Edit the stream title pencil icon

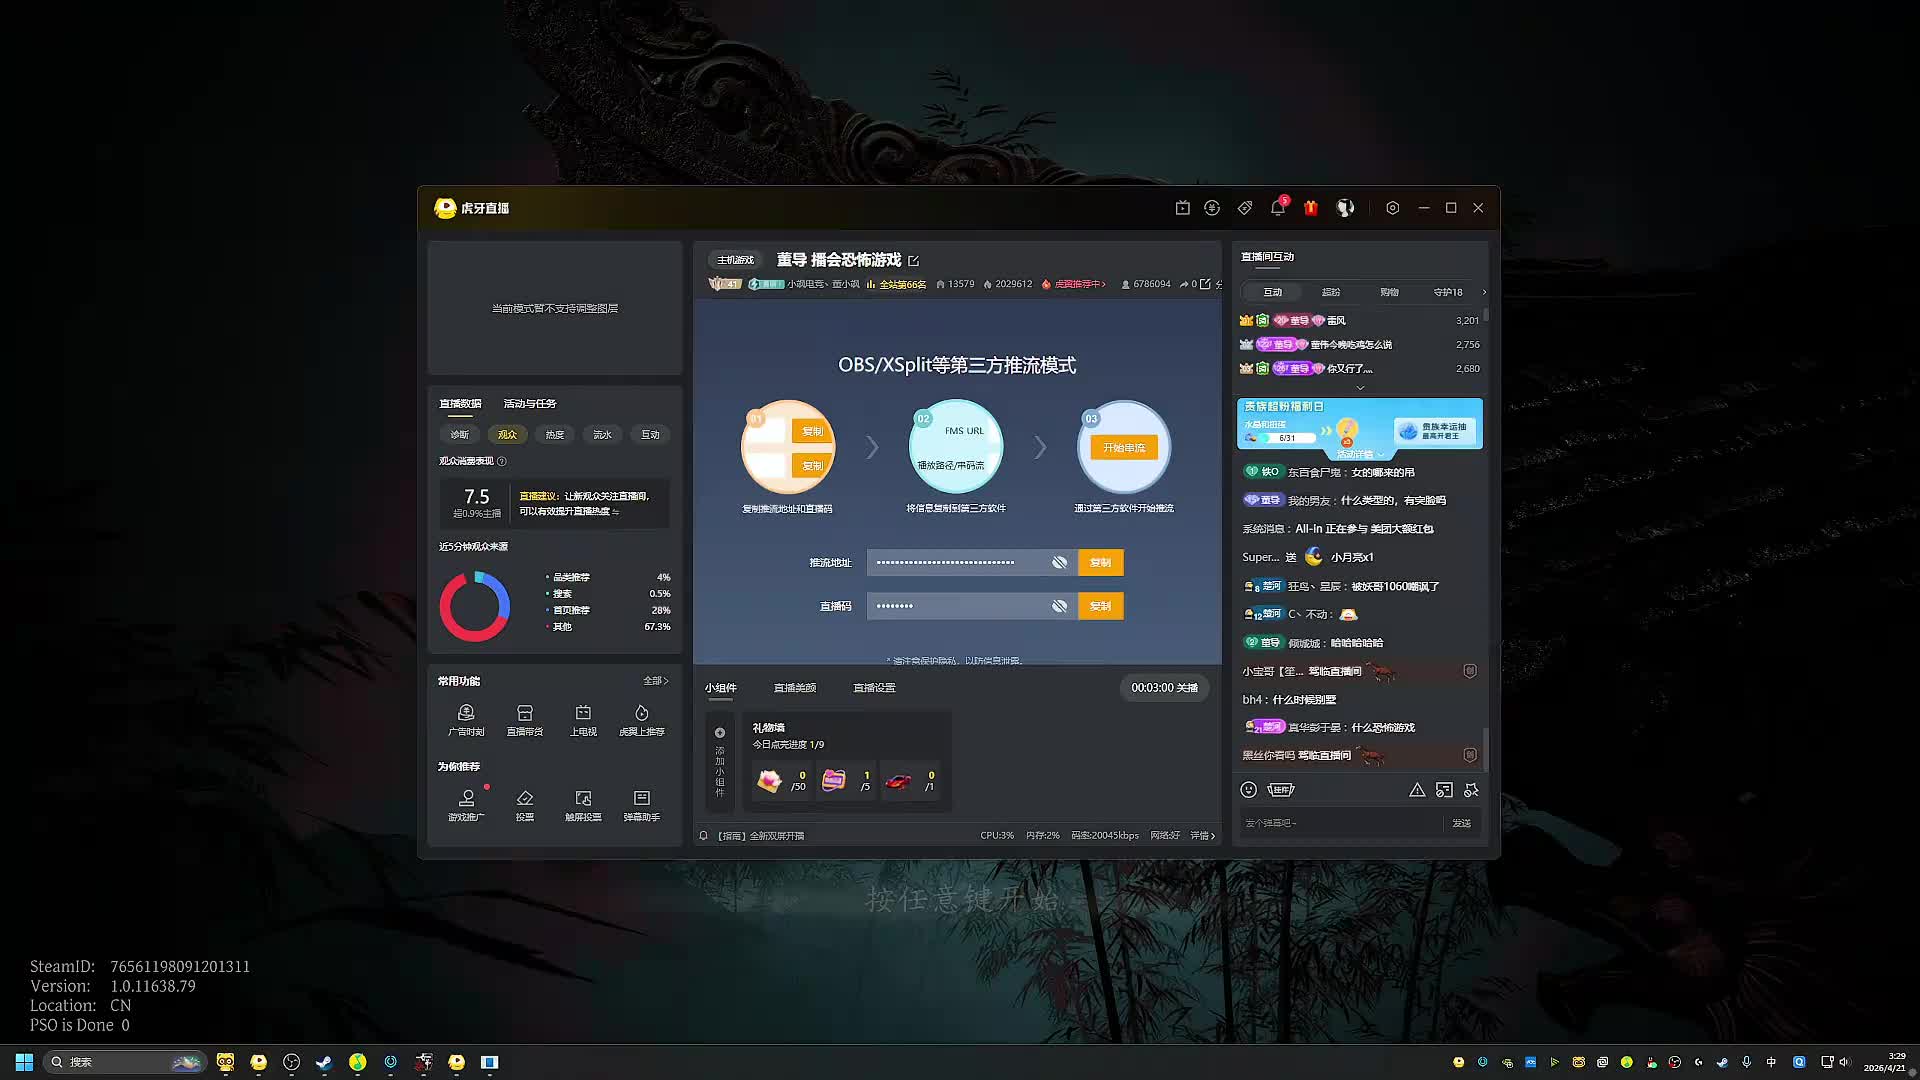[913, 261]
